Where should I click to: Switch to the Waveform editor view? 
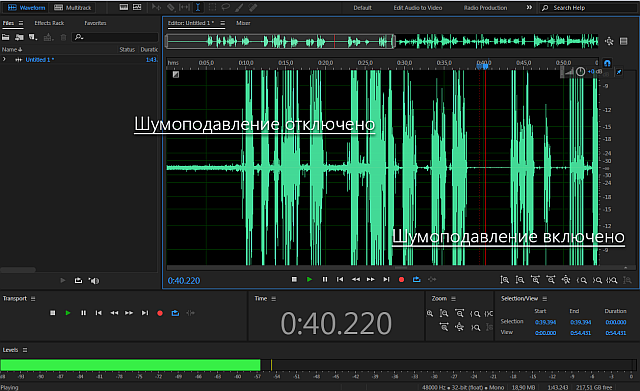26,7
